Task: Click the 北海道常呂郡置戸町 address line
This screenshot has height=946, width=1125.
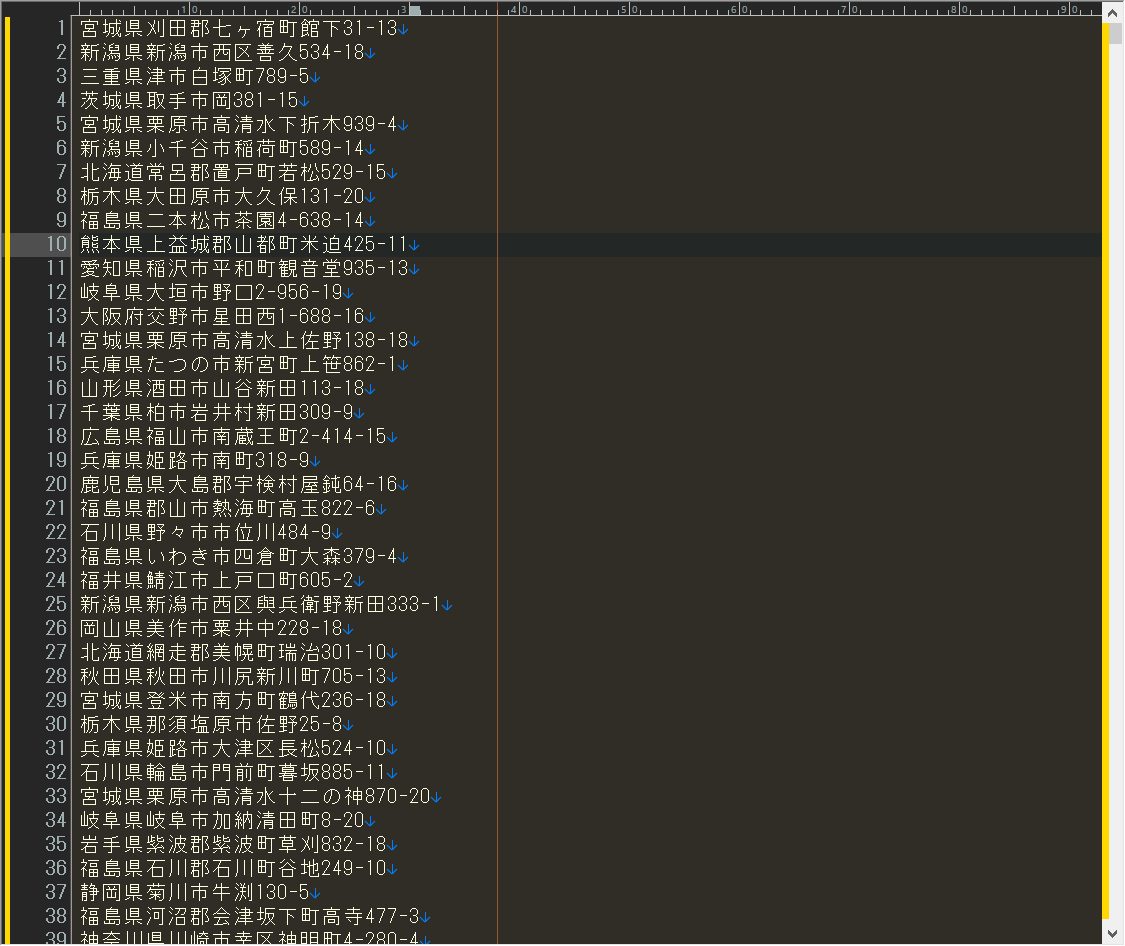Action: point(233,172)
